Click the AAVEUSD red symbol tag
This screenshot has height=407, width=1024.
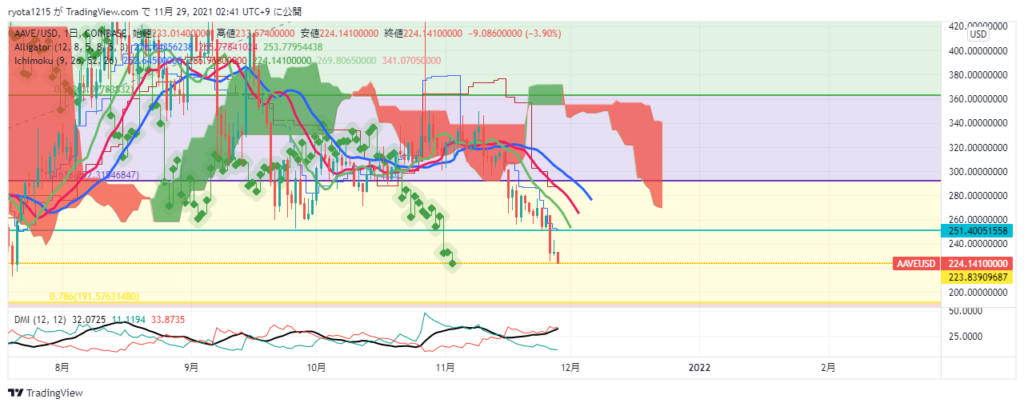tap(918, 263)
